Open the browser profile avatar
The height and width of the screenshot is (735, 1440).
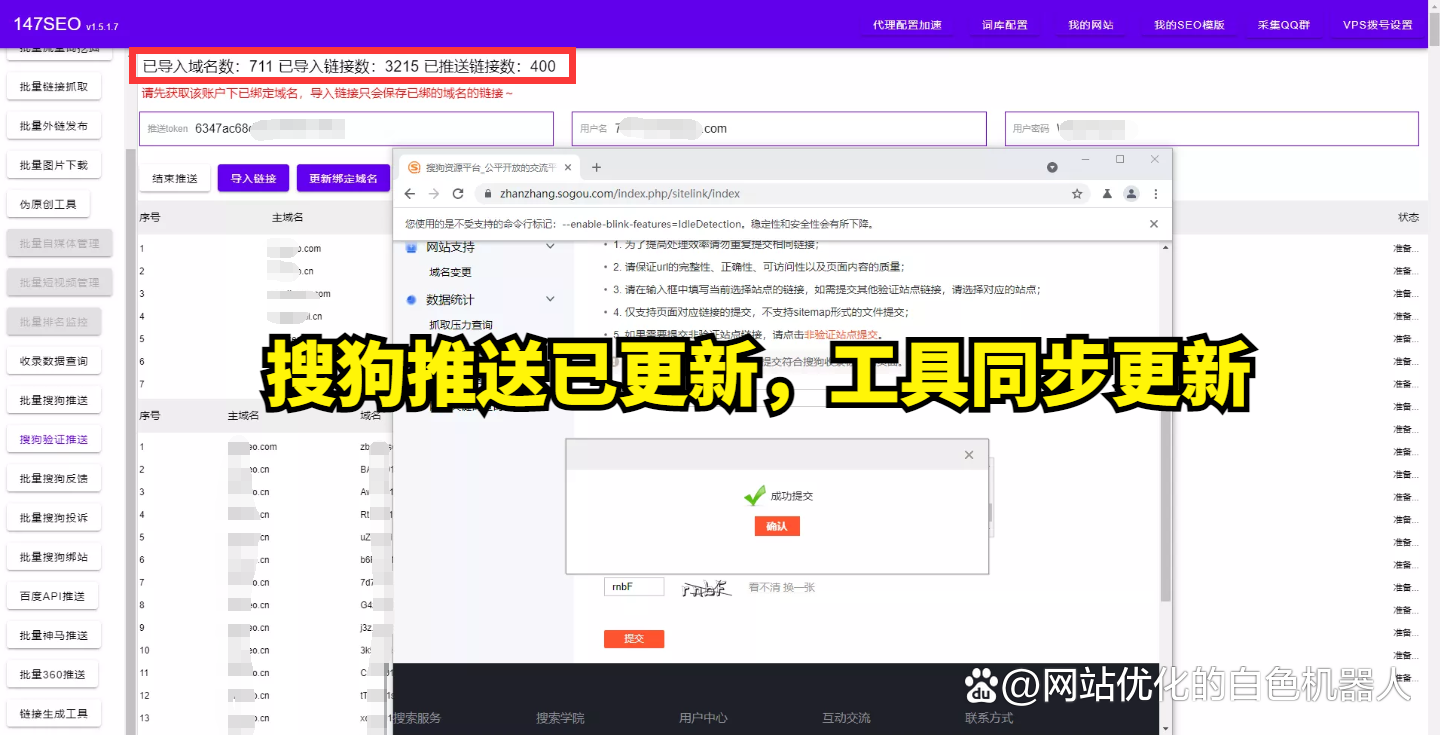pyautogui.click(x=1131, y=193)
